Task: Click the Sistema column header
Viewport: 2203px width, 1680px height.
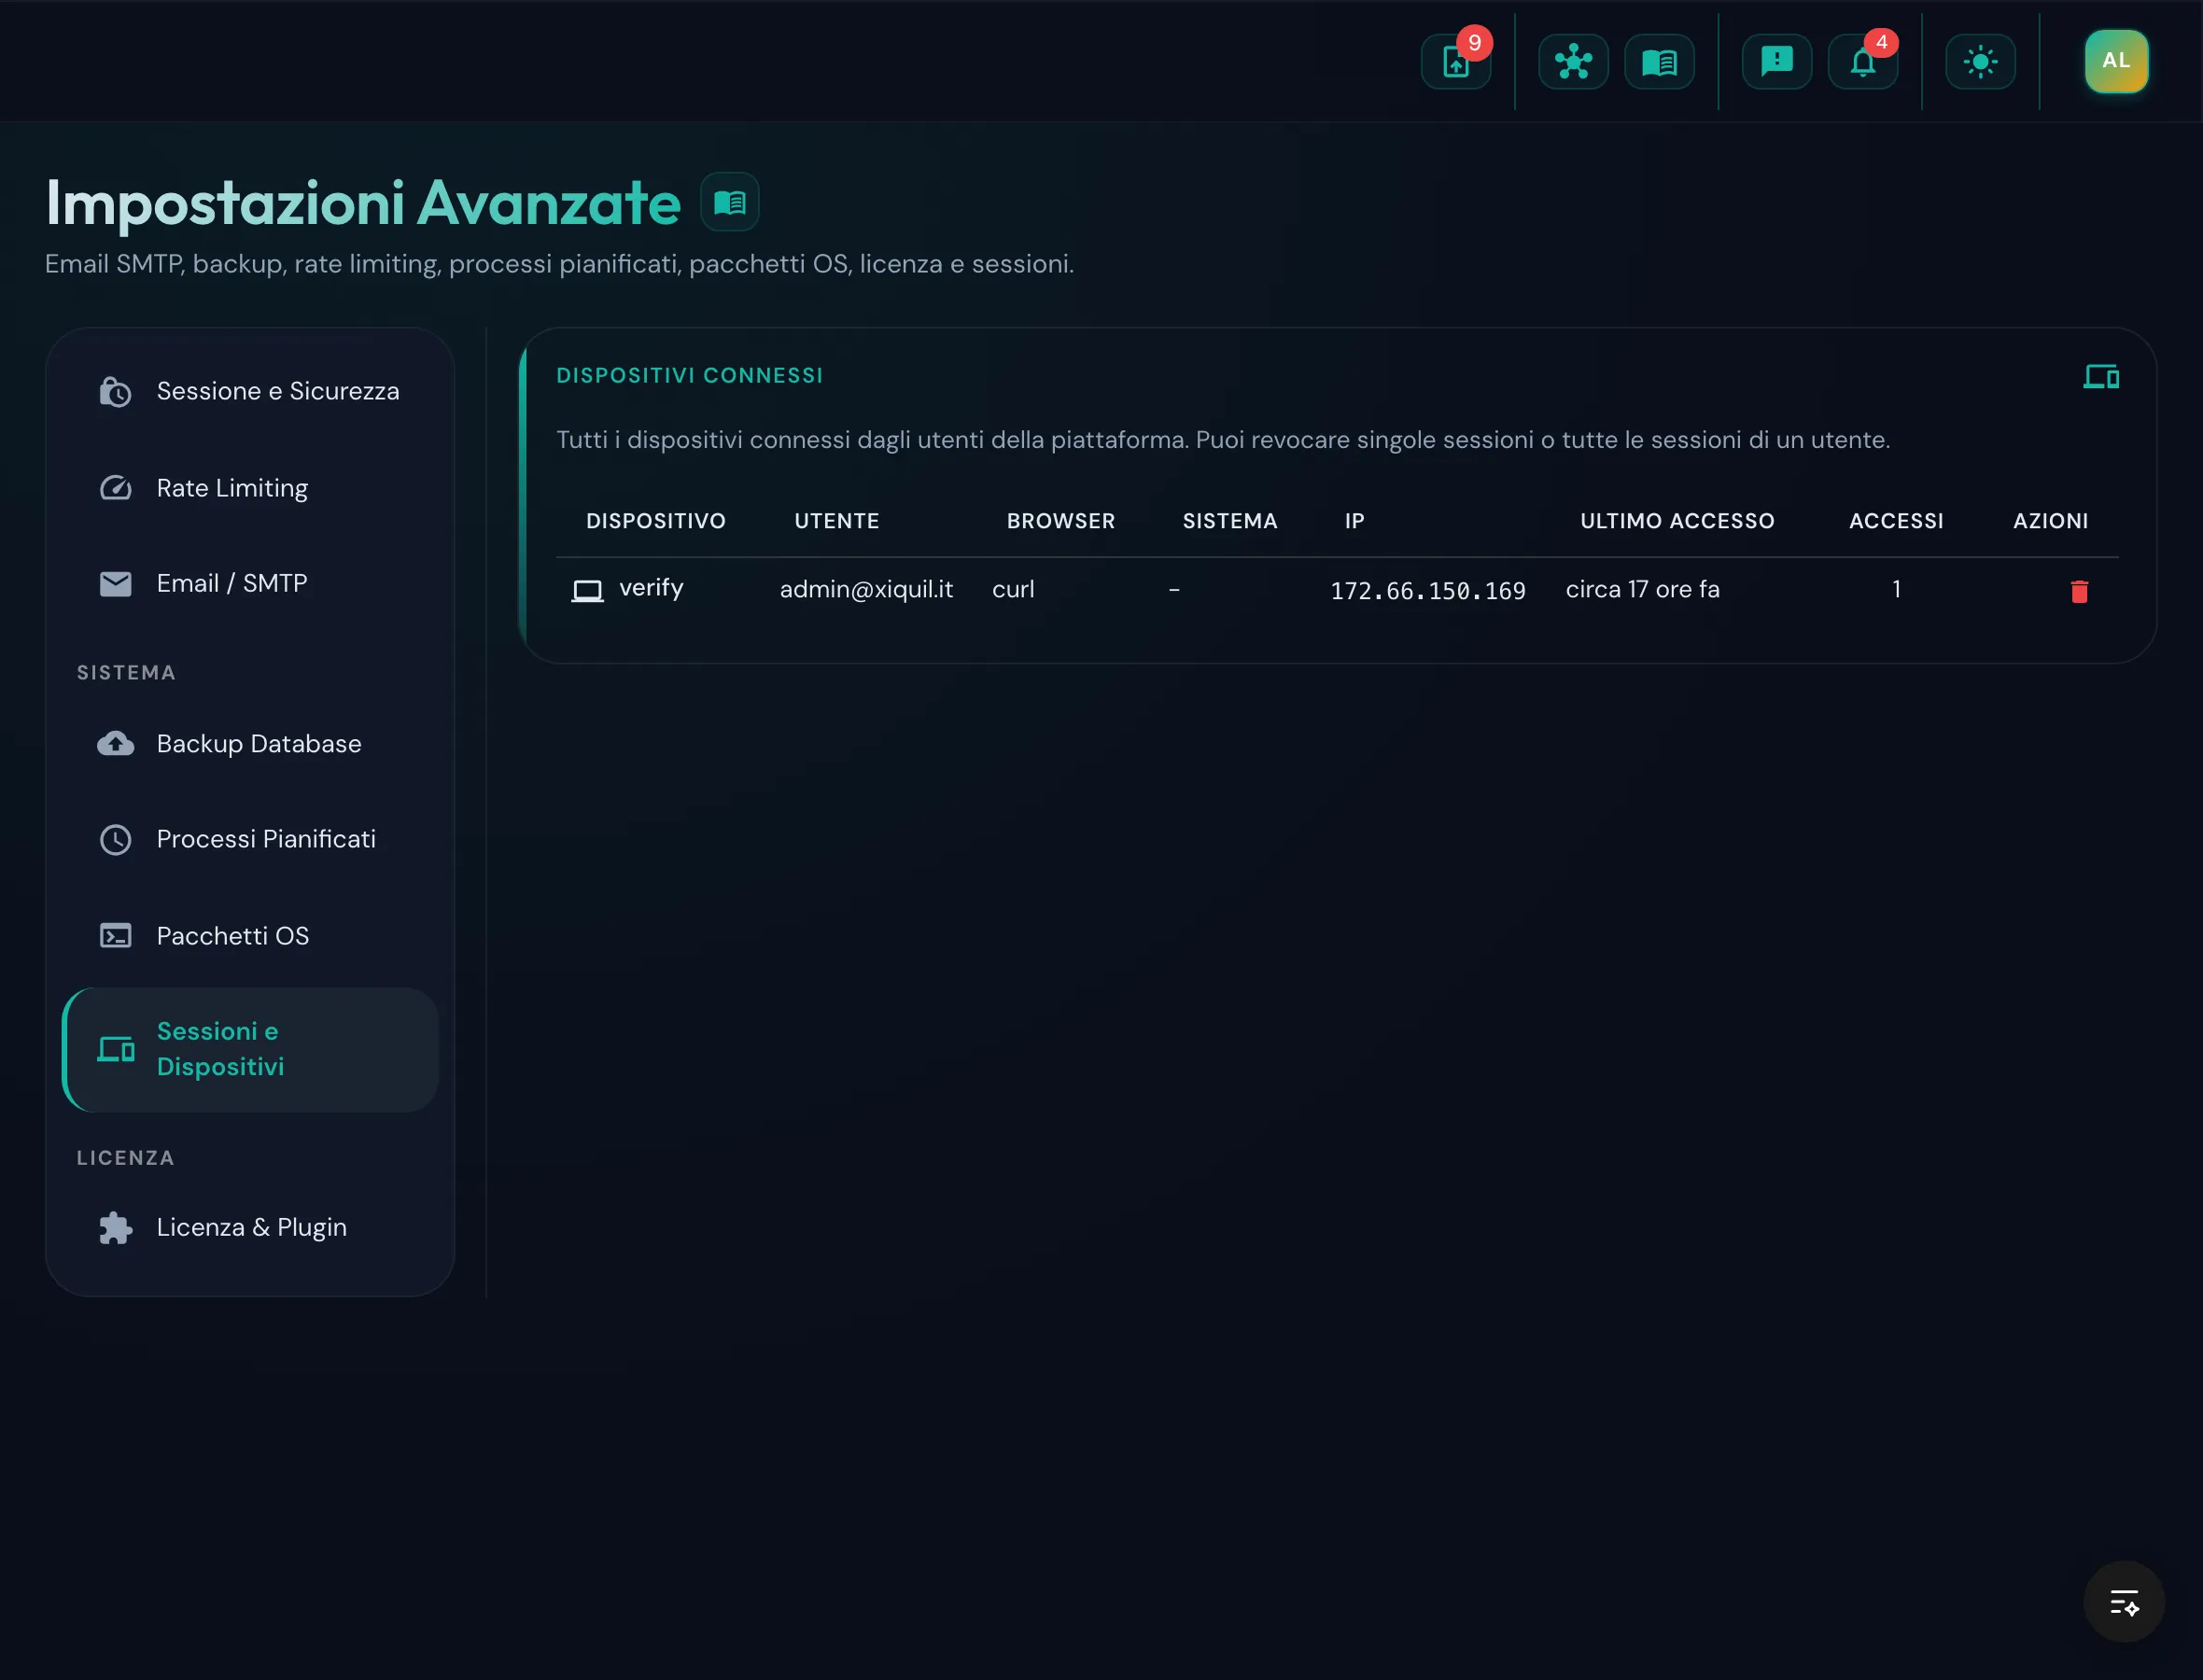Action: 1230,521
